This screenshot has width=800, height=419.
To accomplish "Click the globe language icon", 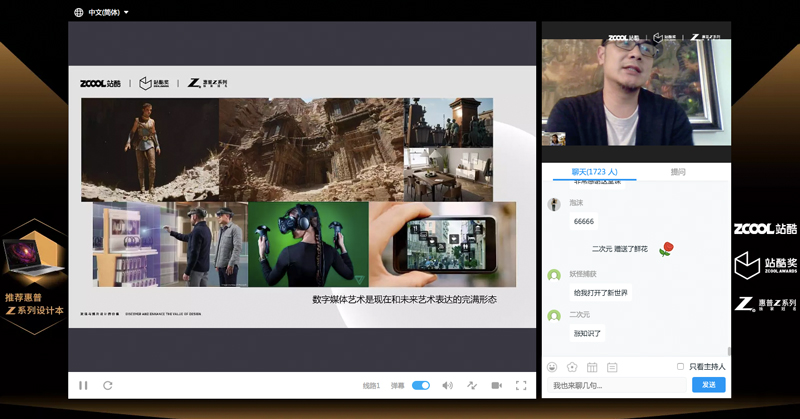I will 79,12.
